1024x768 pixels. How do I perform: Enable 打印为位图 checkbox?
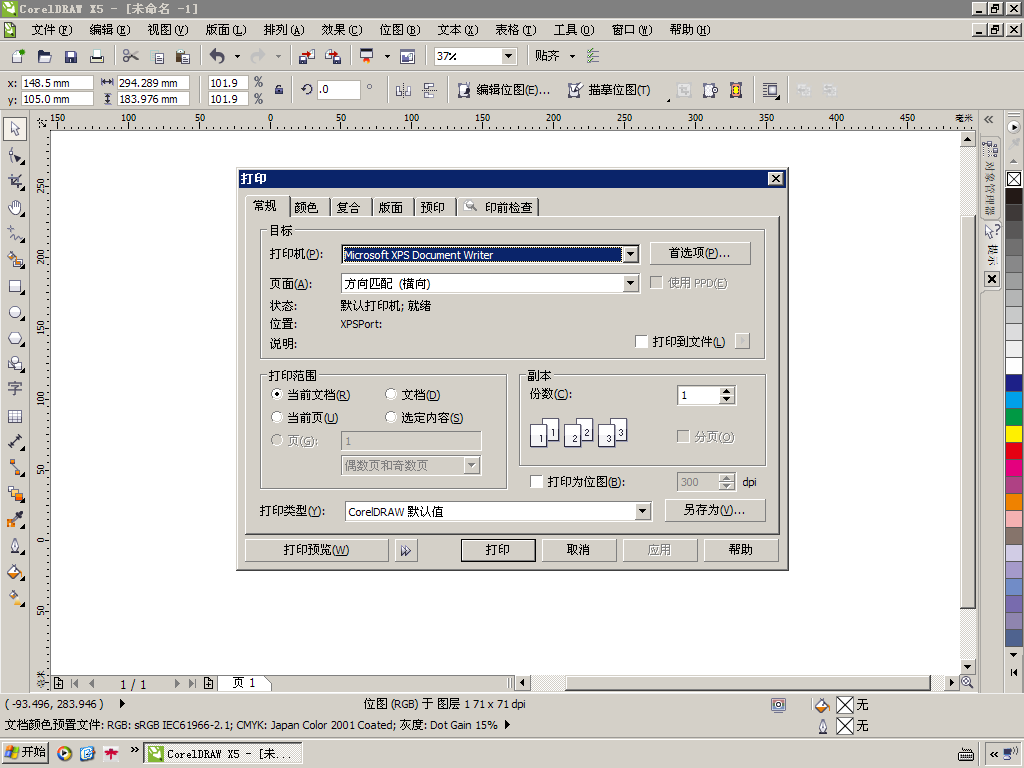[x=536, y=481]
